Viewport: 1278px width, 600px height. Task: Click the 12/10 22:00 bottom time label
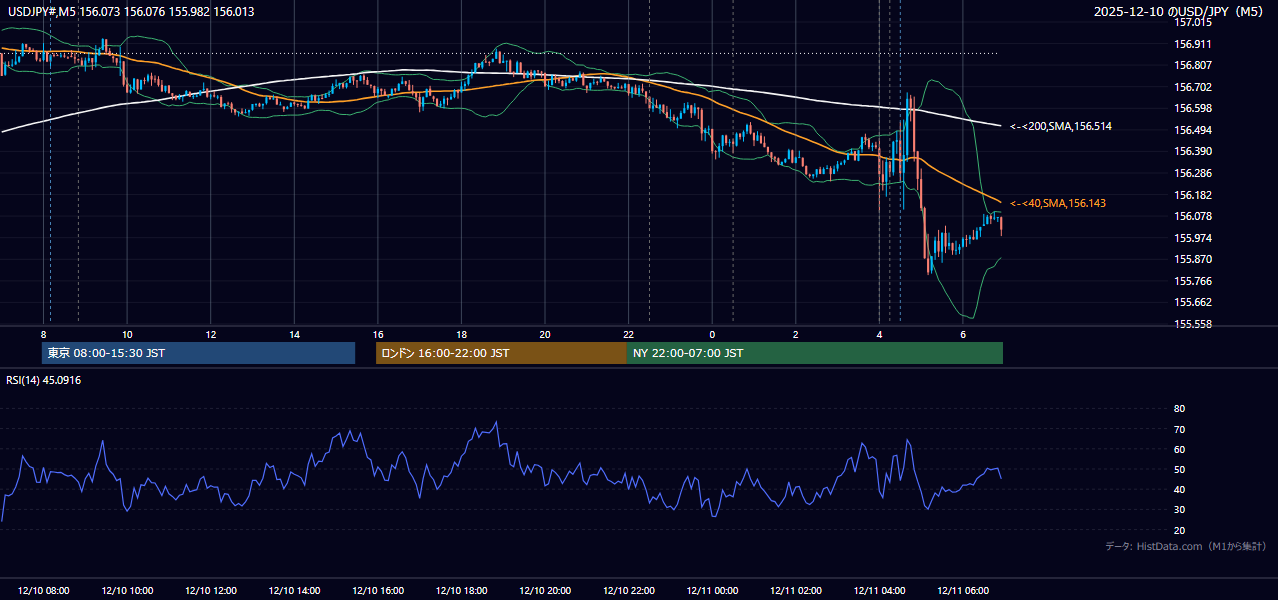[x=628, y=591]
